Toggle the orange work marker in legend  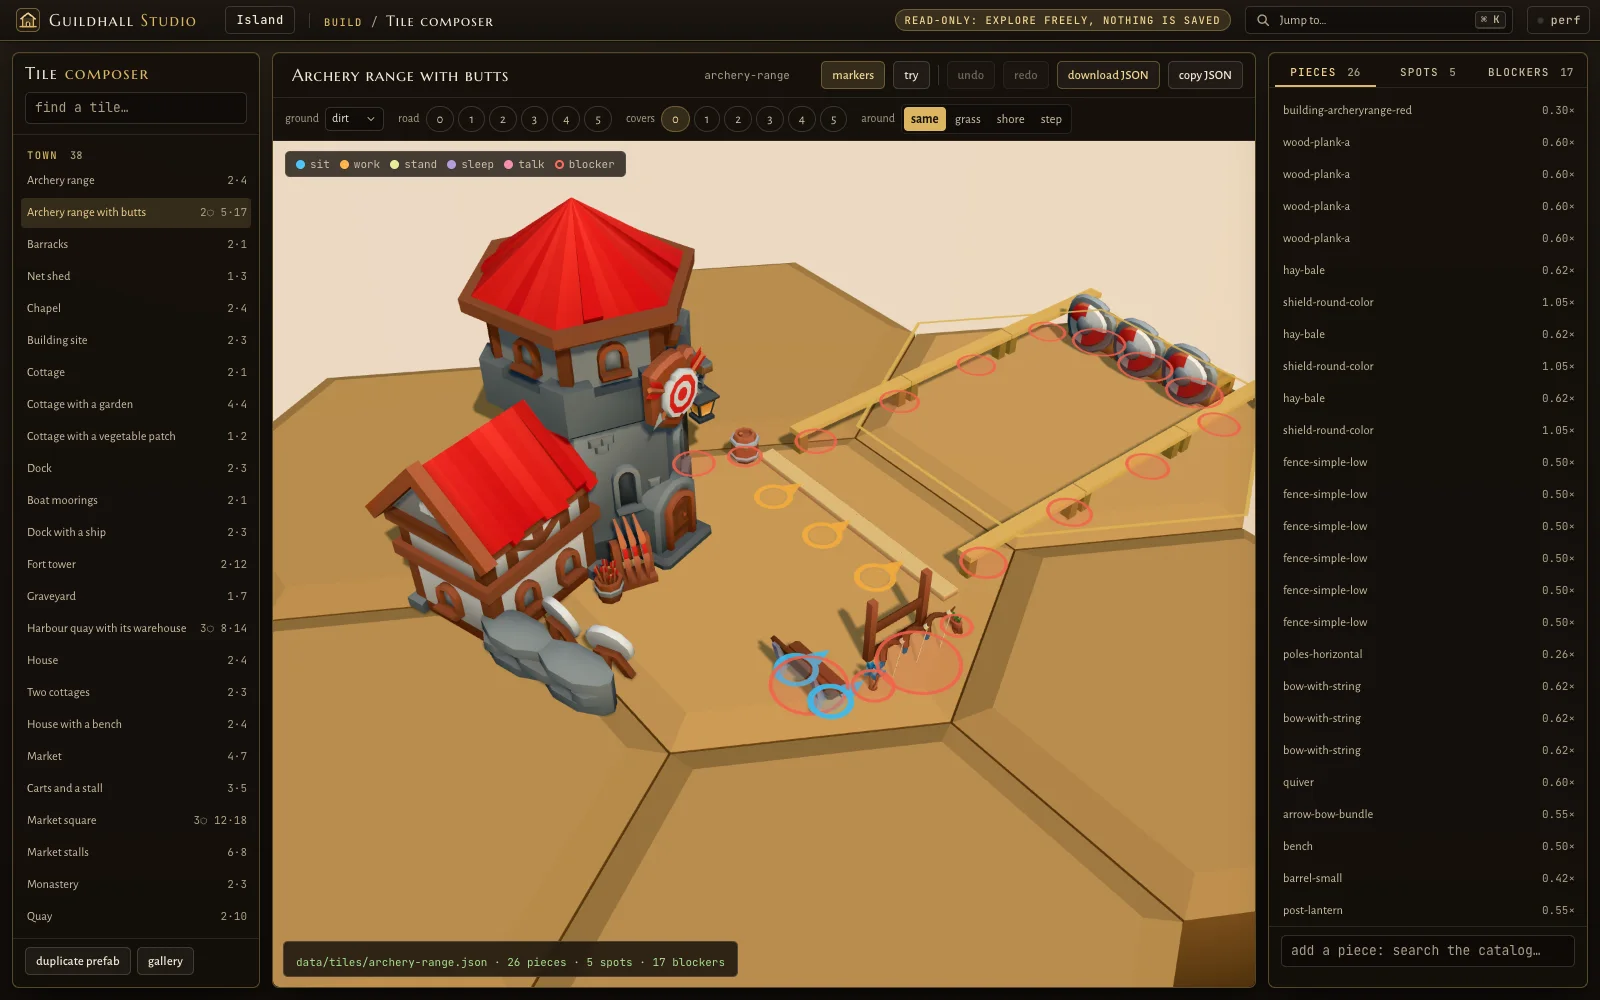pyautogui.click(x=359, y=164)
